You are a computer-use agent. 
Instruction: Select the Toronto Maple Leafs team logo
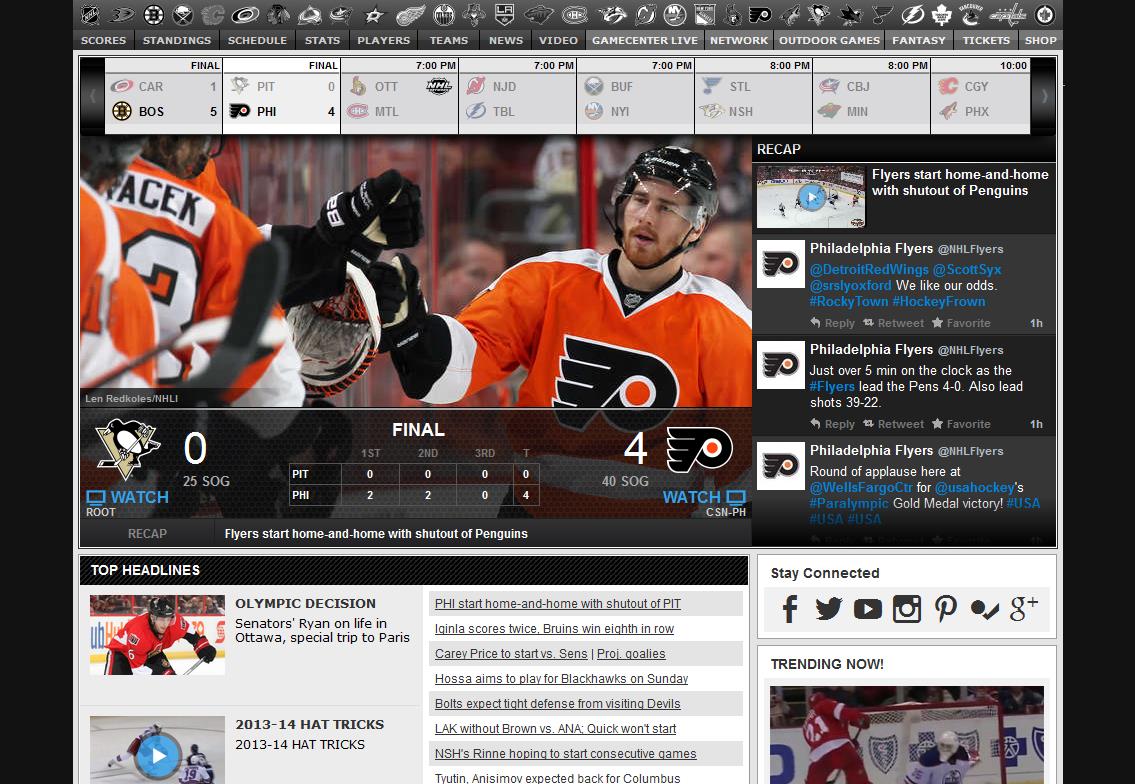point(941,14)
